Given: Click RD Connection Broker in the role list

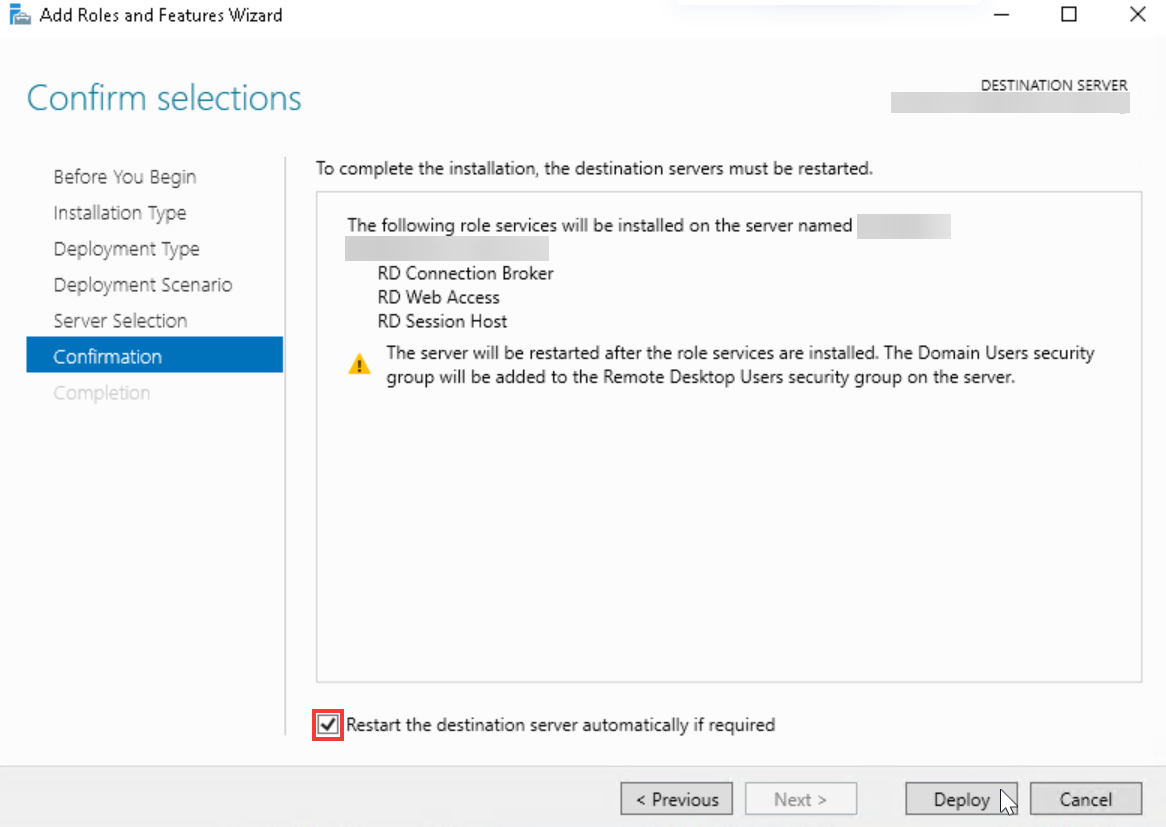Looking at the screenshot, I should 464,273.
